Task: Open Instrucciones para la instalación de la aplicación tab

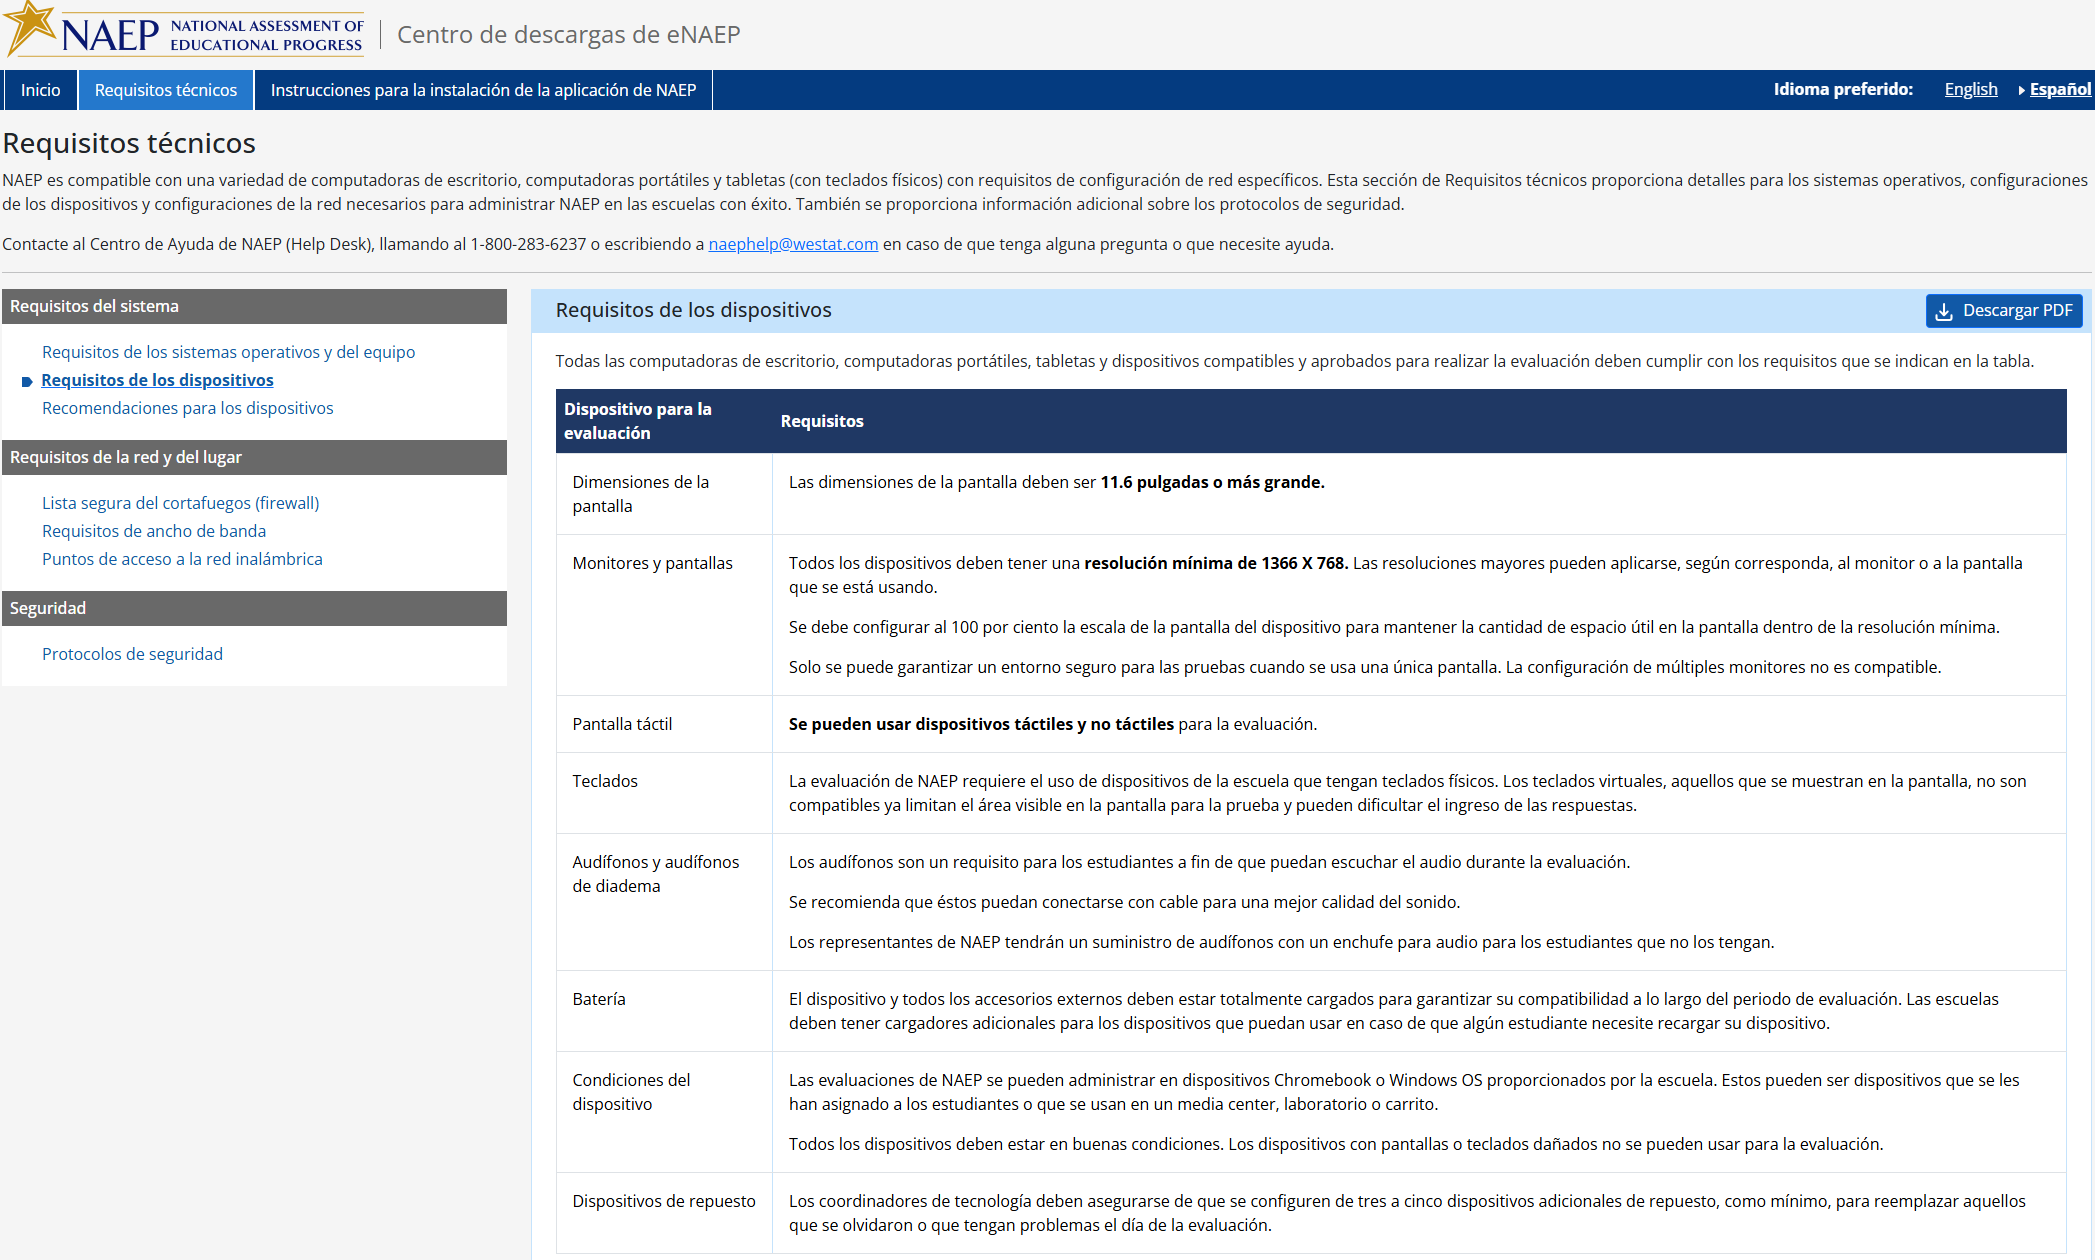Action: coord(483,90)
